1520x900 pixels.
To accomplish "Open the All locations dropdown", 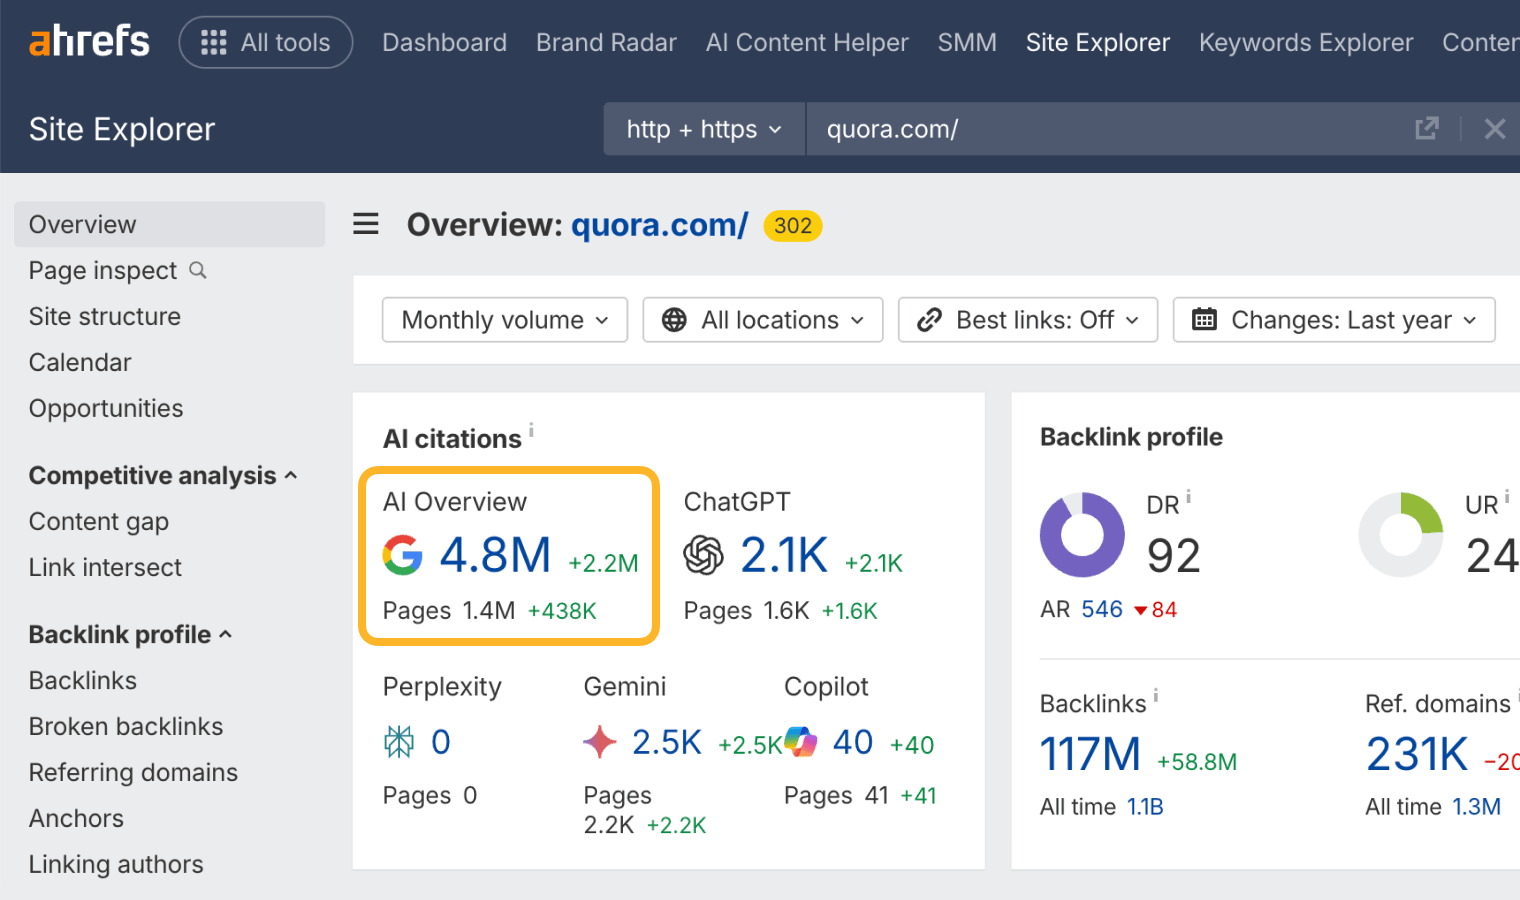I will [x=763, y=320].
